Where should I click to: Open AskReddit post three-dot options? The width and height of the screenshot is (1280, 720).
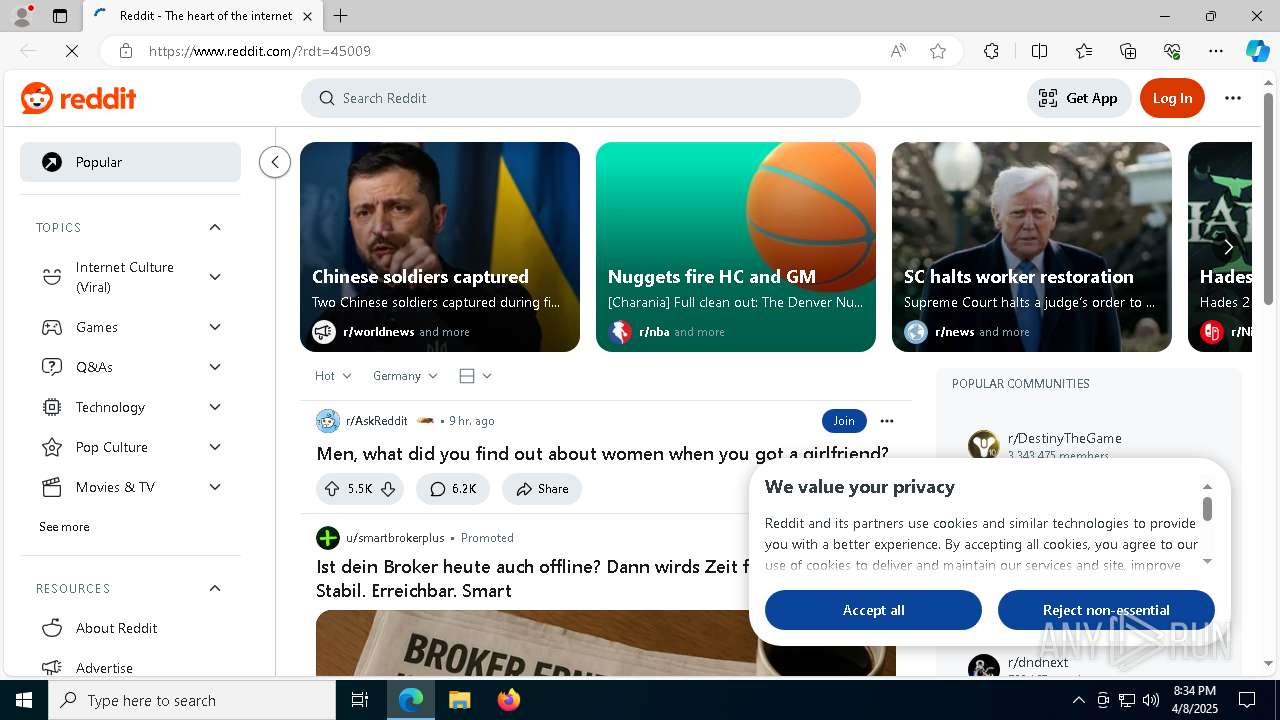pos(887,421)
